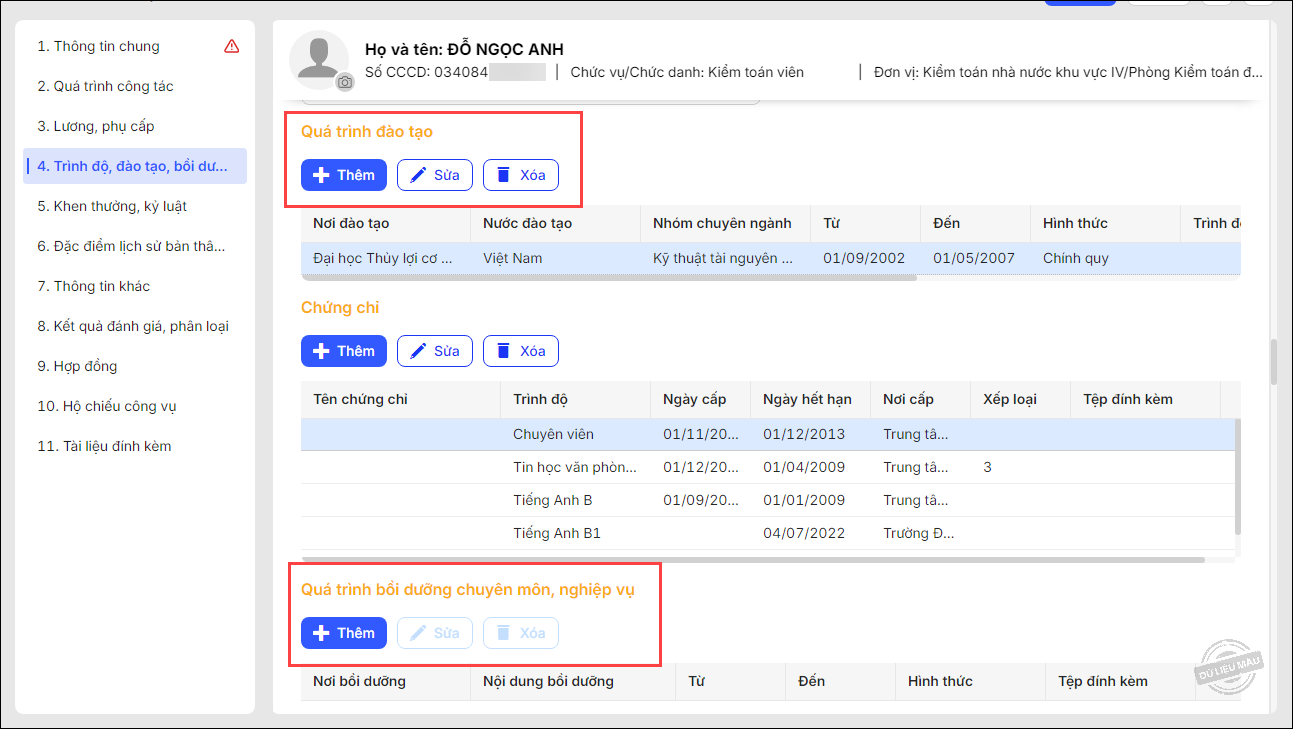1293x729 pixels.
Task: Open Khen thưởng, kỷ luật section
Action: pyautogui.click(x=112, y=206)
